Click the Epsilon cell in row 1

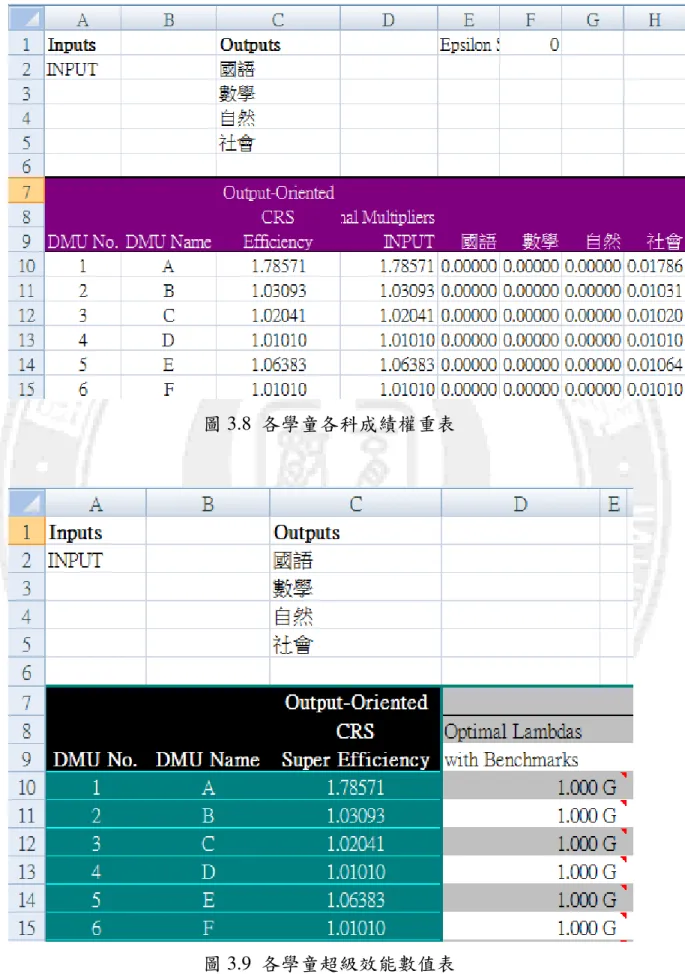pyautogui.click(x=469, y=45)
